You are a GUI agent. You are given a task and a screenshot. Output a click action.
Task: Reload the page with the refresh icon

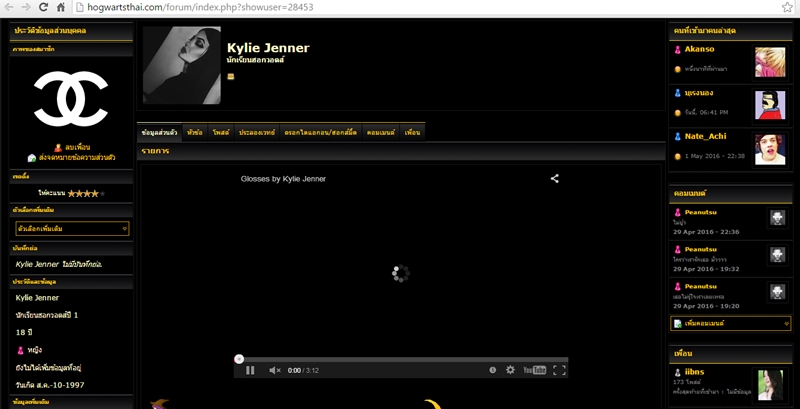(x=43, y=7)
